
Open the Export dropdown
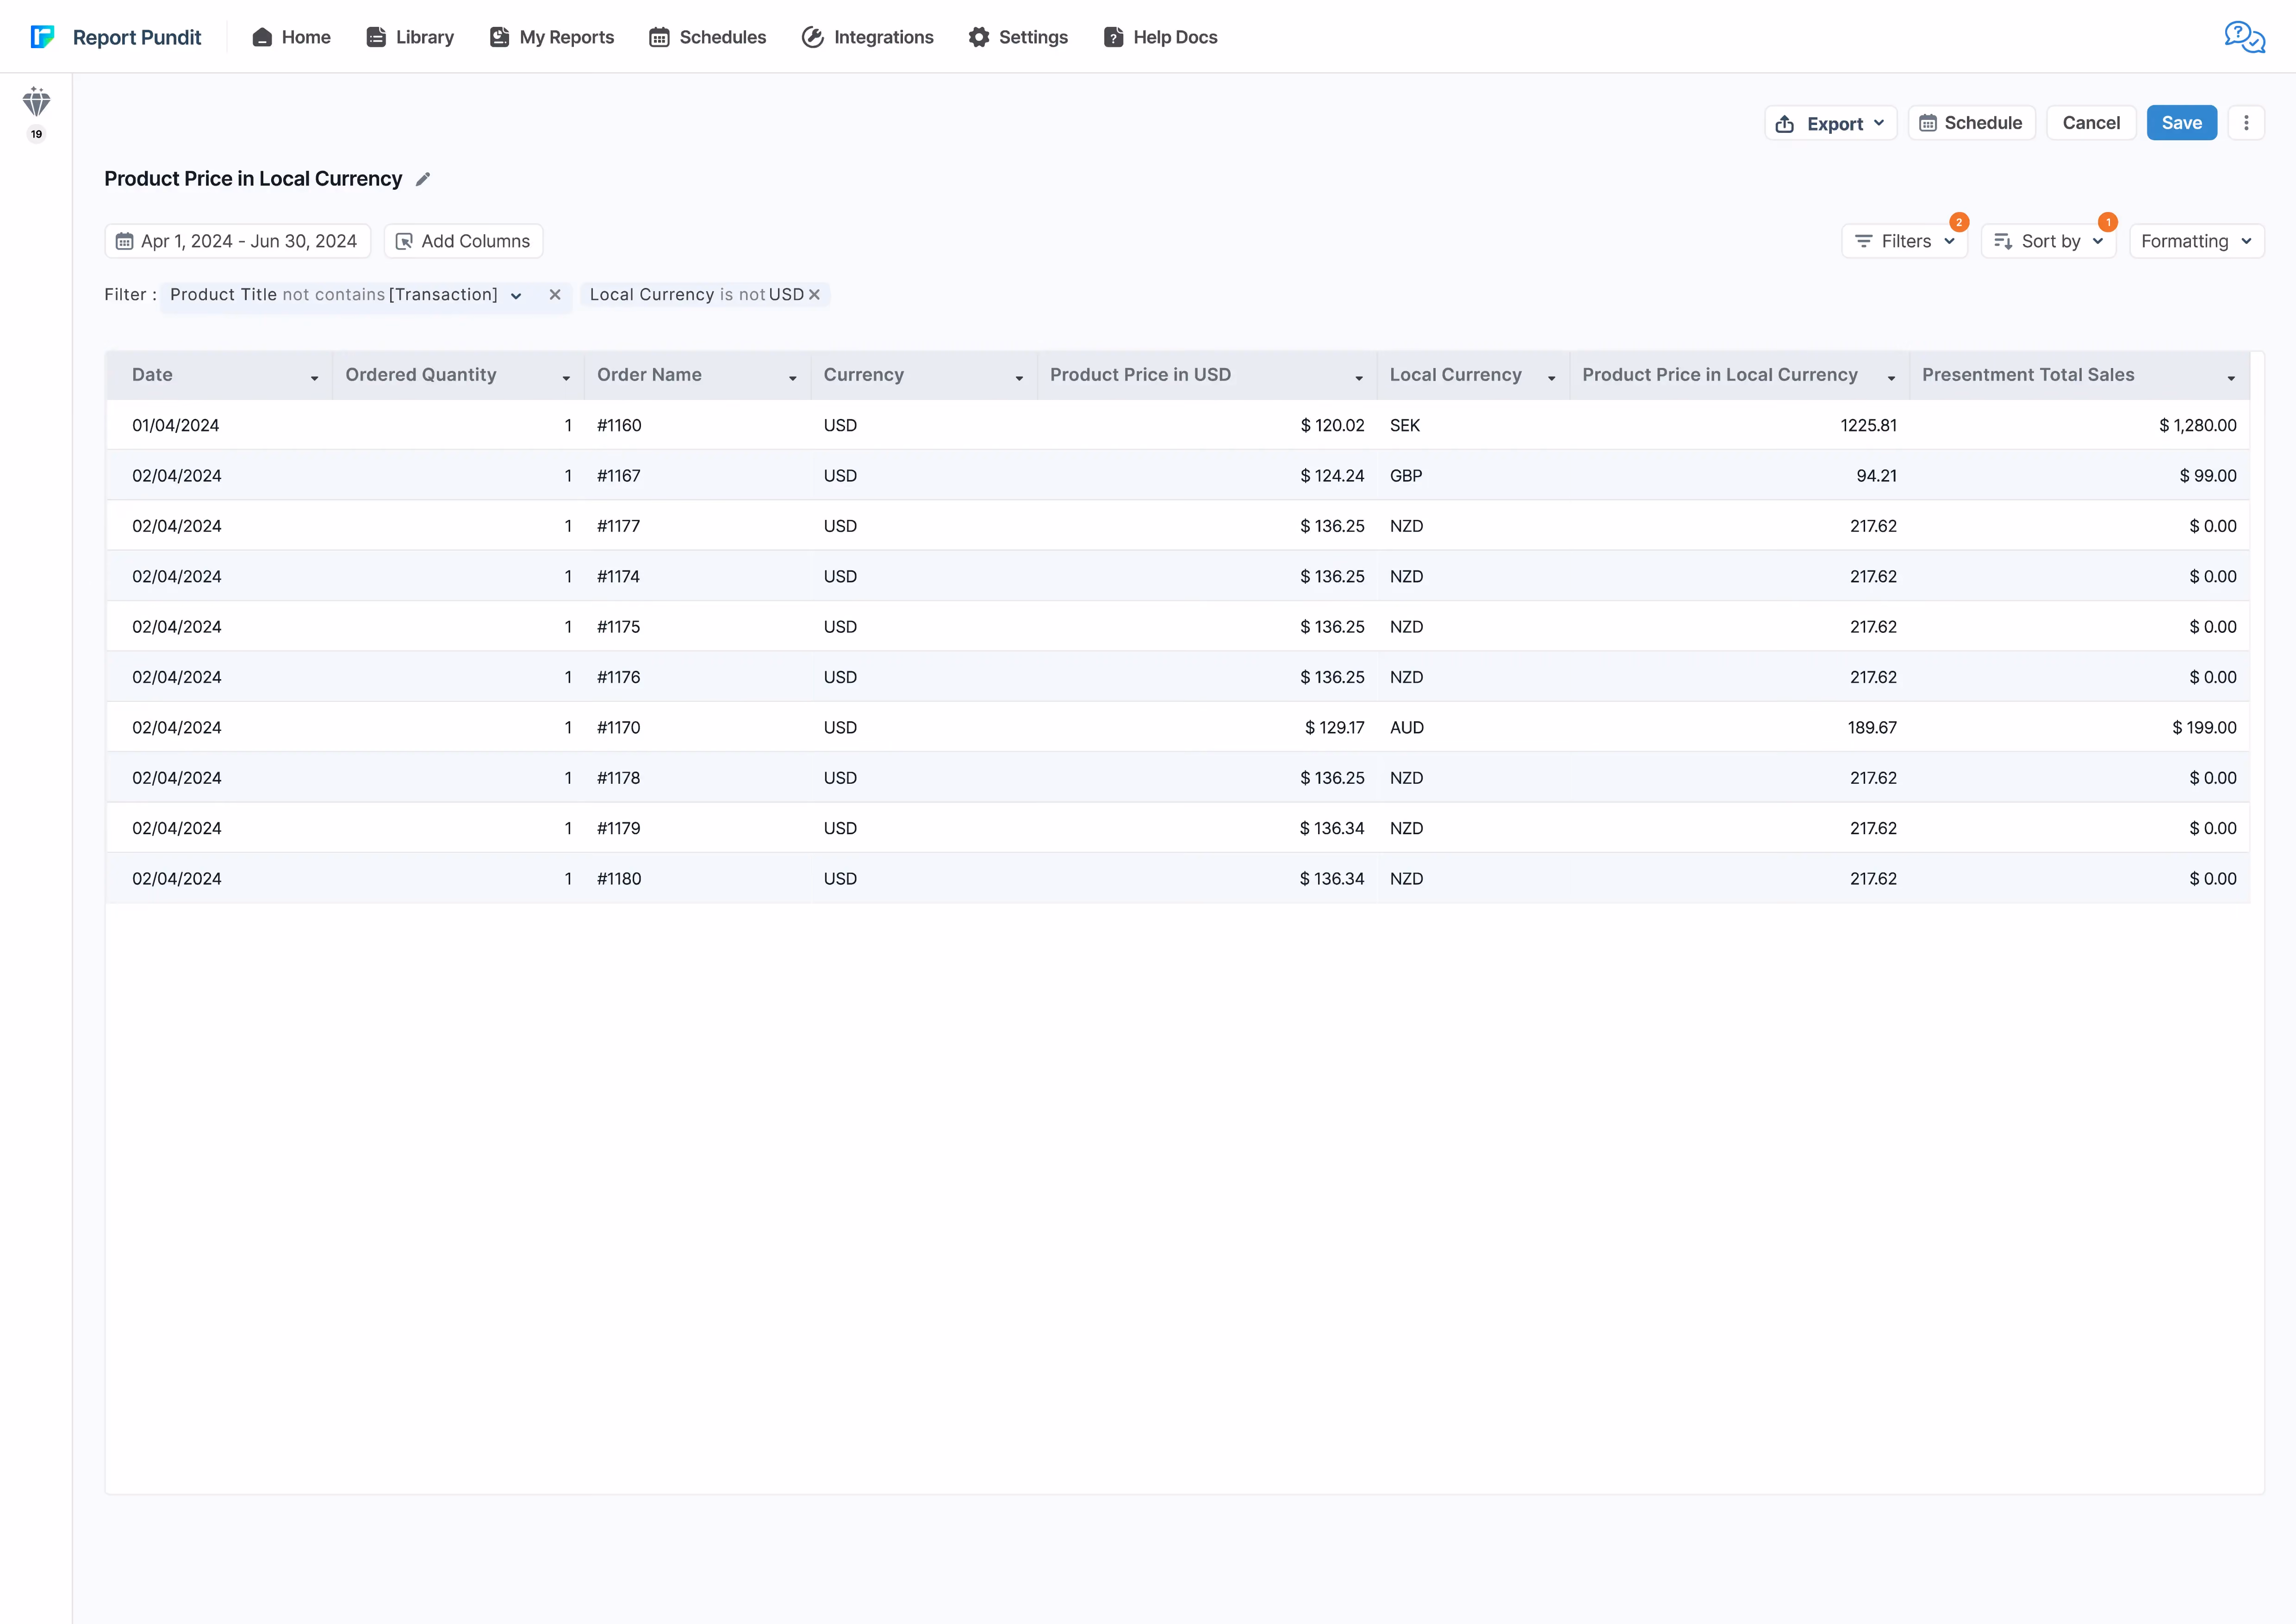[1830, 123]
